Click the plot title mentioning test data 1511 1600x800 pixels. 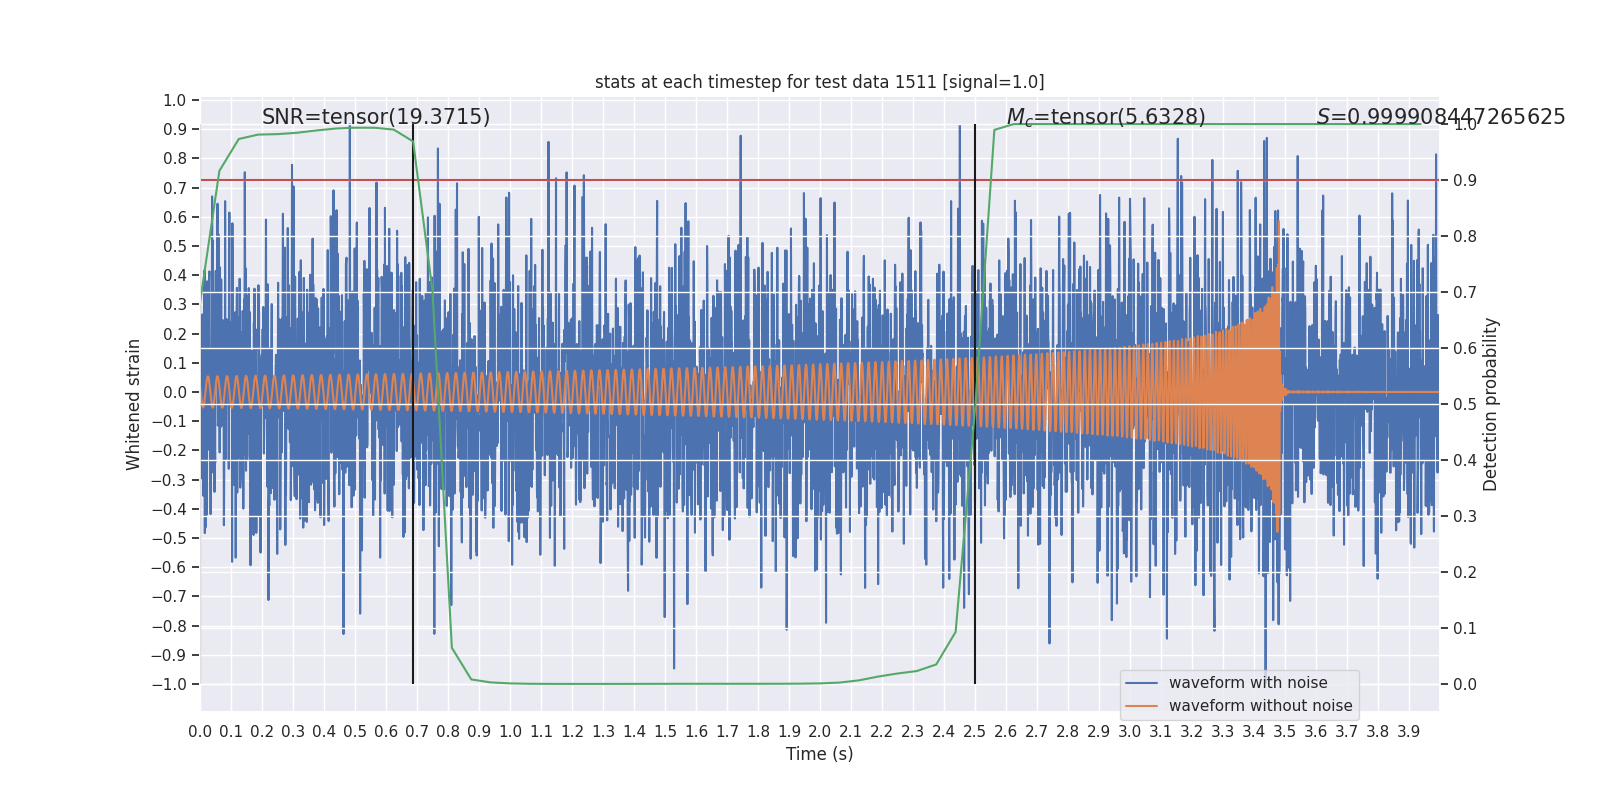(819, 82)
